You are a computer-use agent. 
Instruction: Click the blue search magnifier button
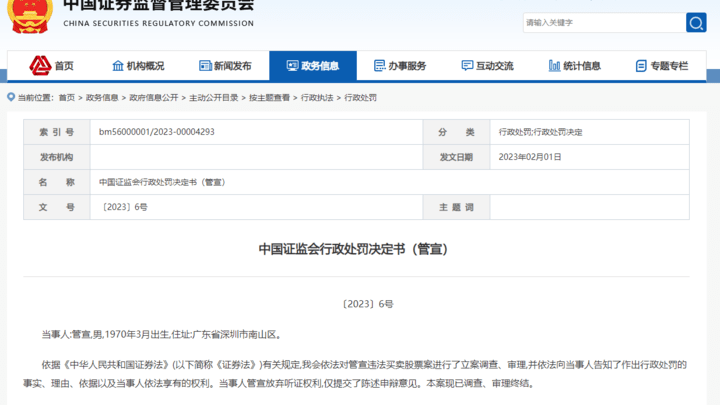click(x=696, y=22)
